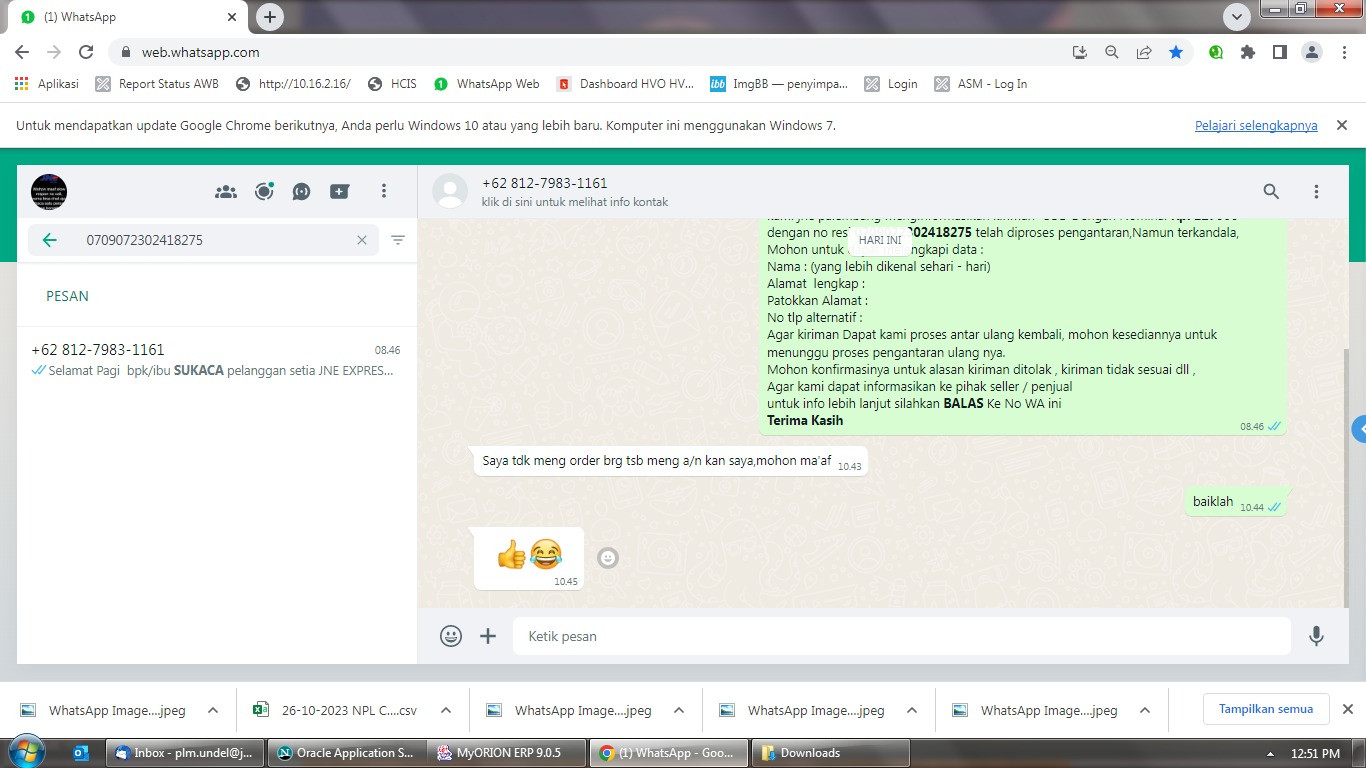Clear the search text with the X icon
This screenshot has height=768, width=1366.
point(362,240)
